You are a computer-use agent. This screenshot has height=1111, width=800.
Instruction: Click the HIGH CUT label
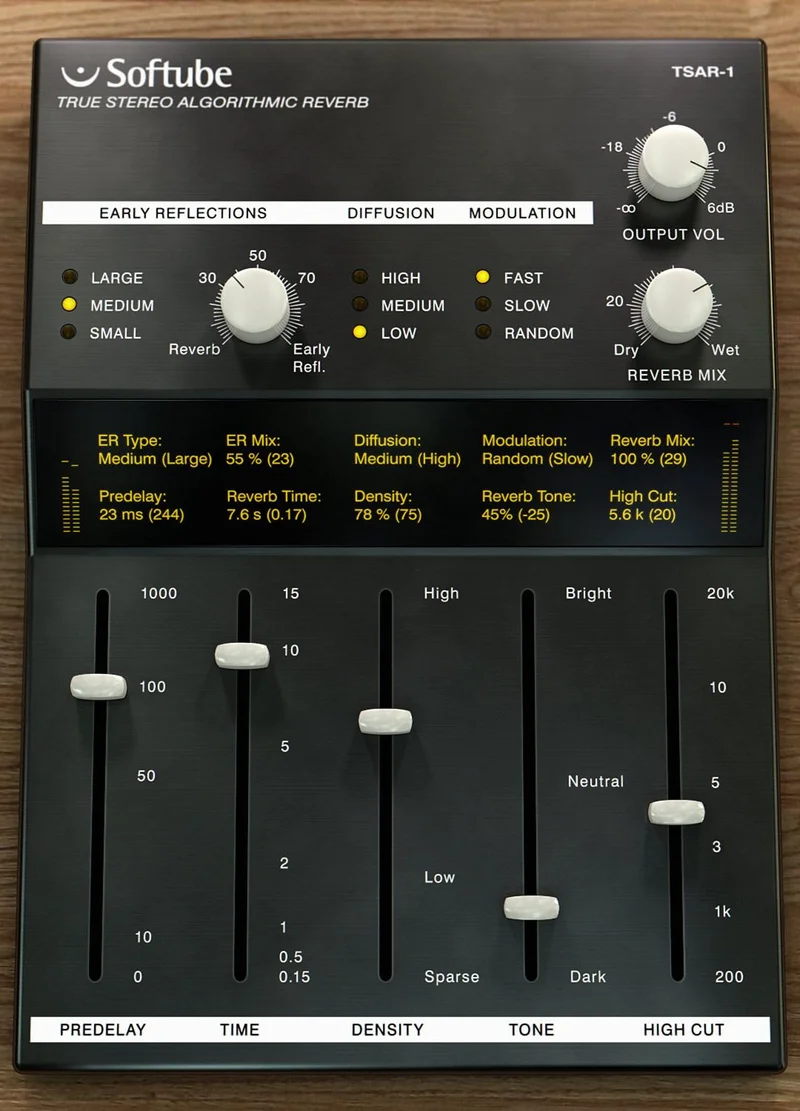point(684,1030)
